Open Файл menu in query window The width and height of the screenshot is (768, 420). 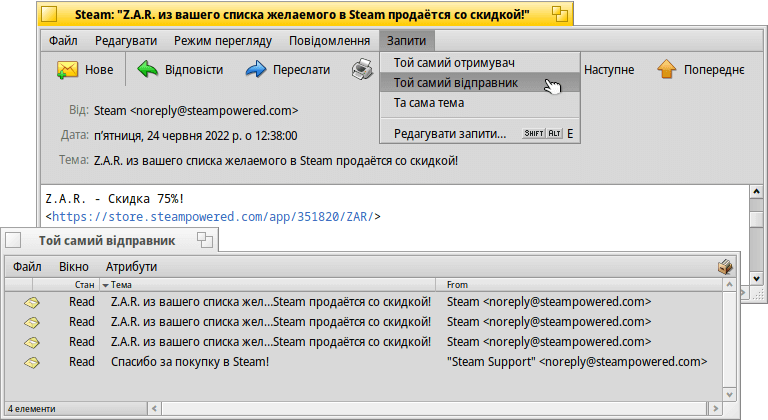tap(27, 267)
